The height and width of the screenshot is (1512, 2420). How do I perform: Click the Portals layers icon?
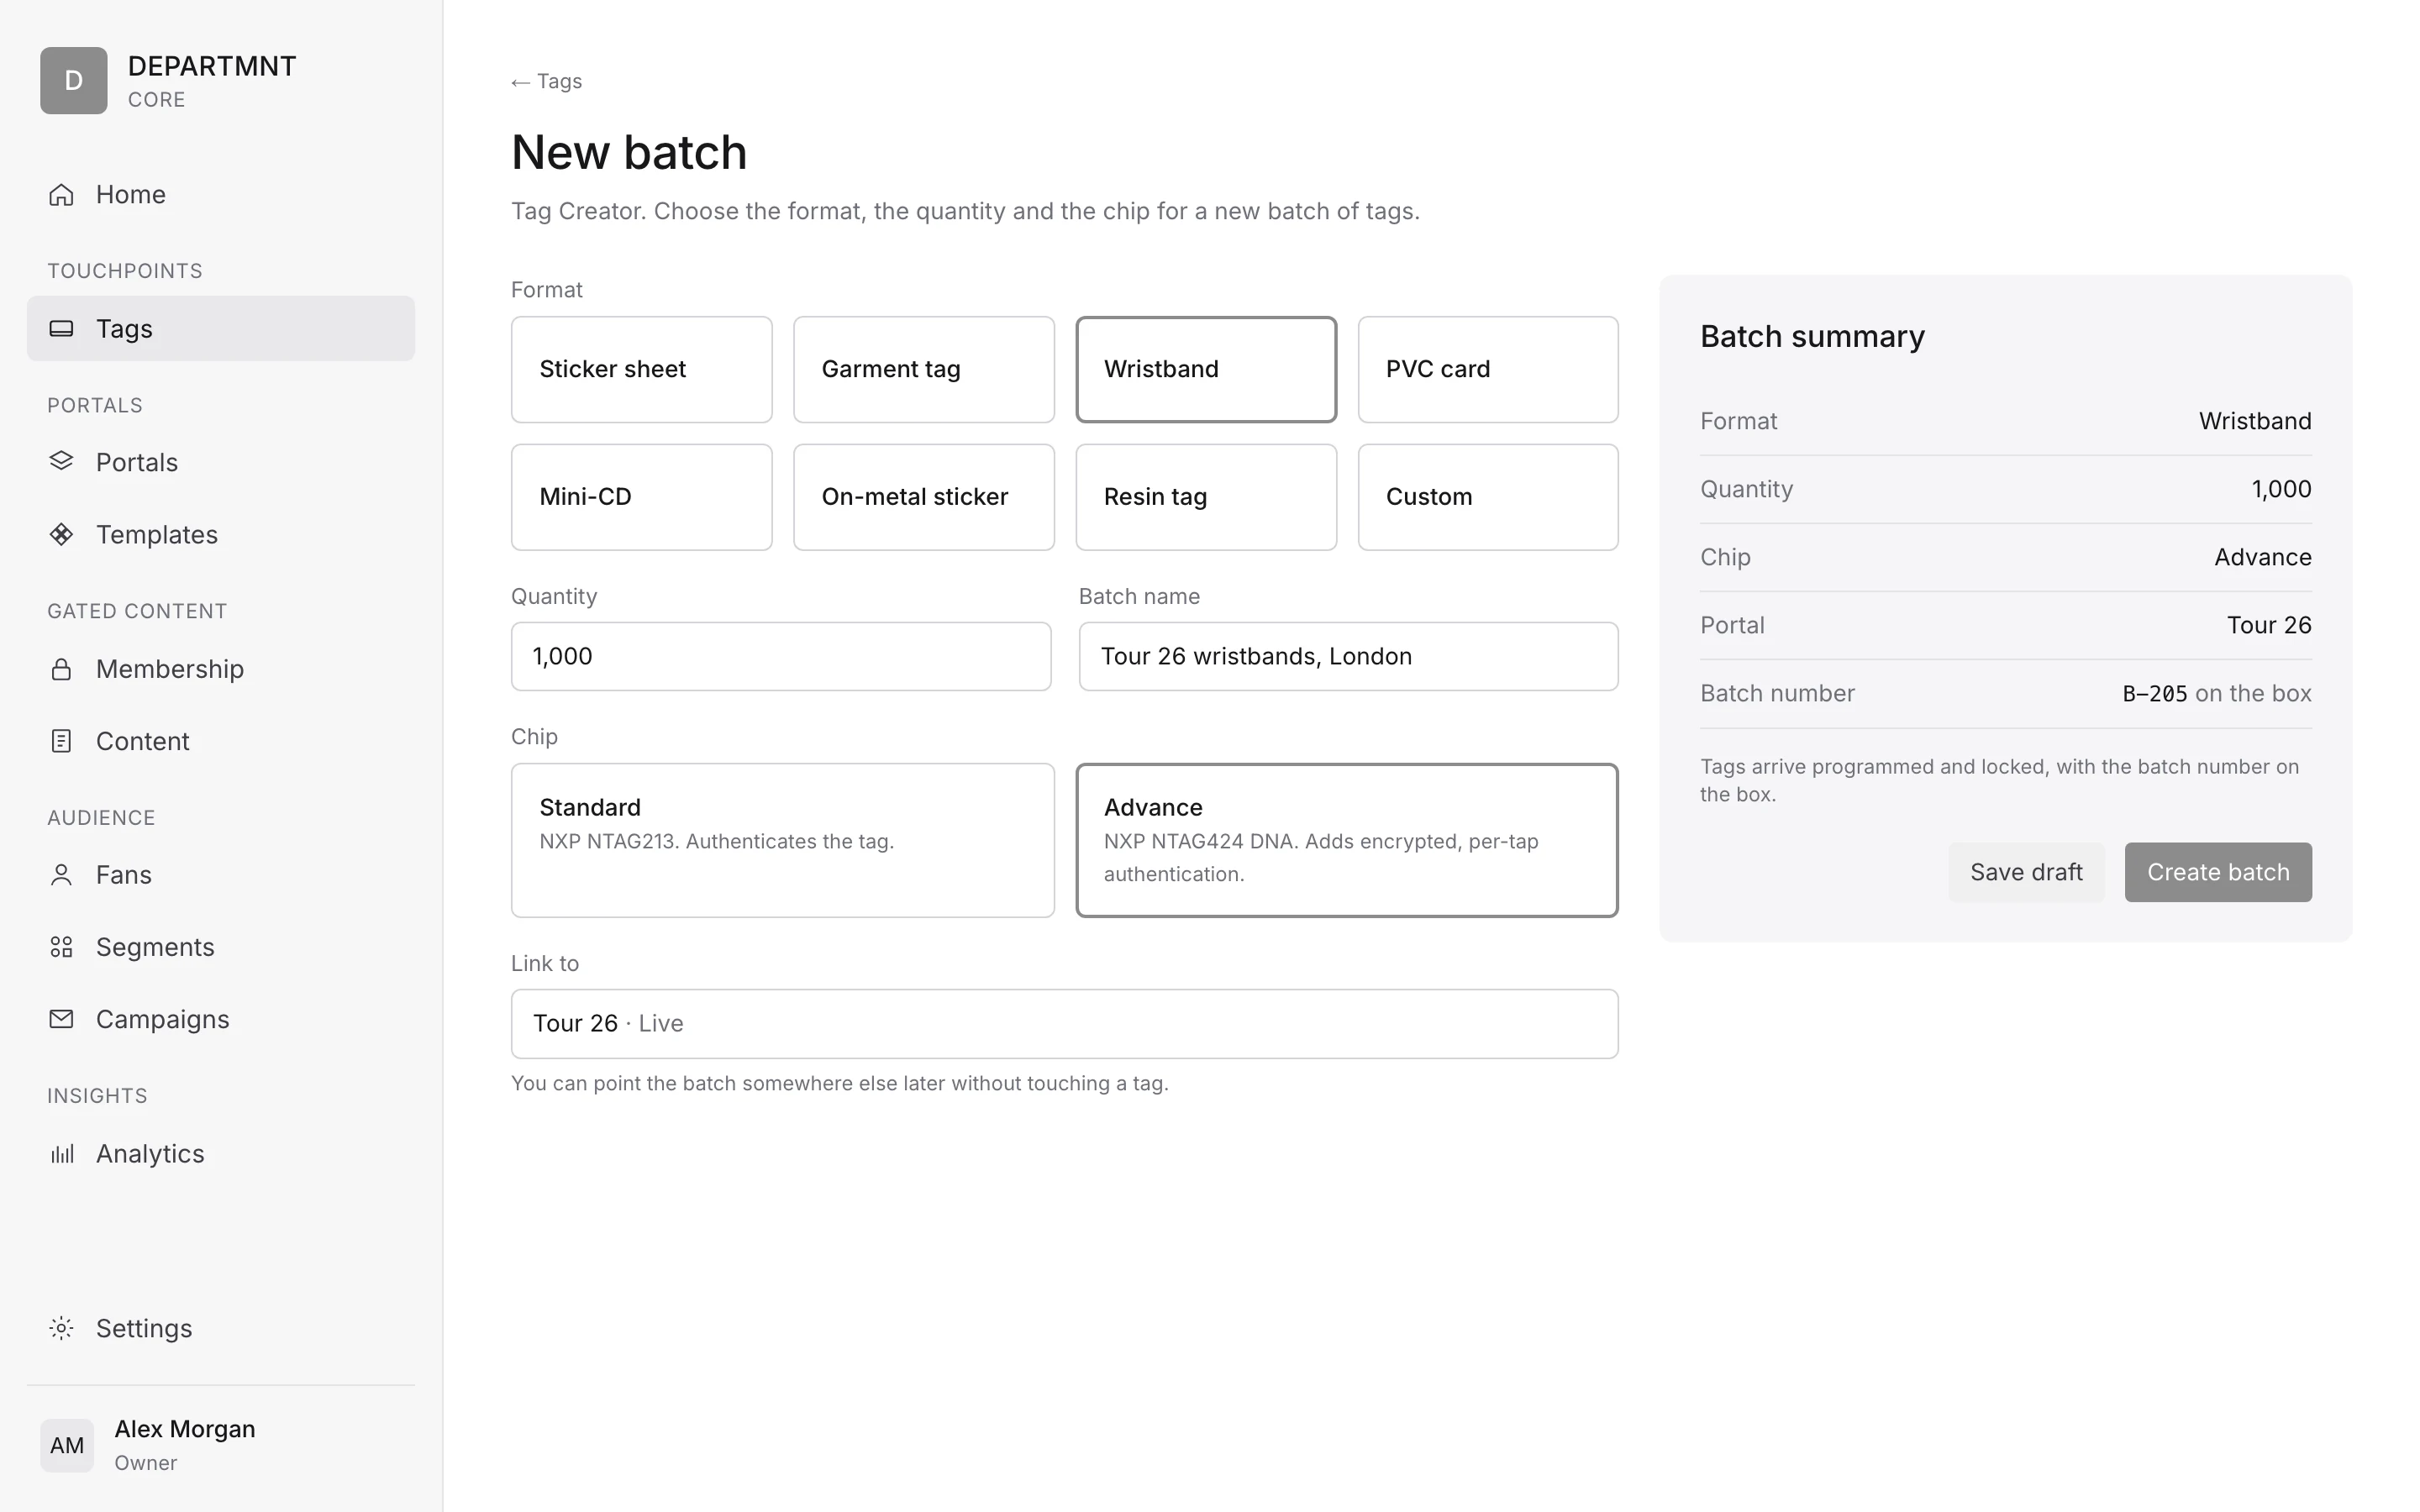[x=61, y=461]
